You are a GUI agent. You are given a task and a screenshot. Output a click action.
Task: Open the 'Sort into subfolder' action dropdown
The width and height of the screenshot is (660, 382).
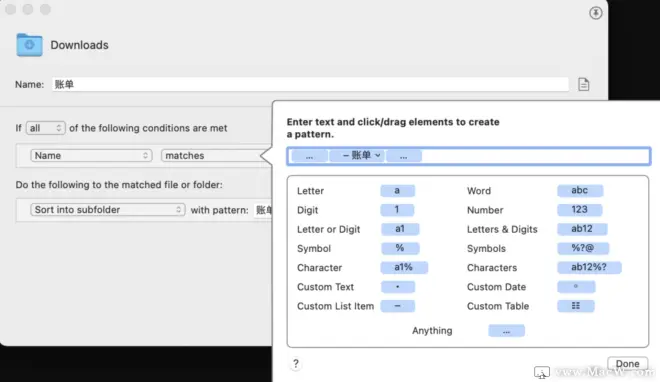pyautogui.click(x=108, y=210)
